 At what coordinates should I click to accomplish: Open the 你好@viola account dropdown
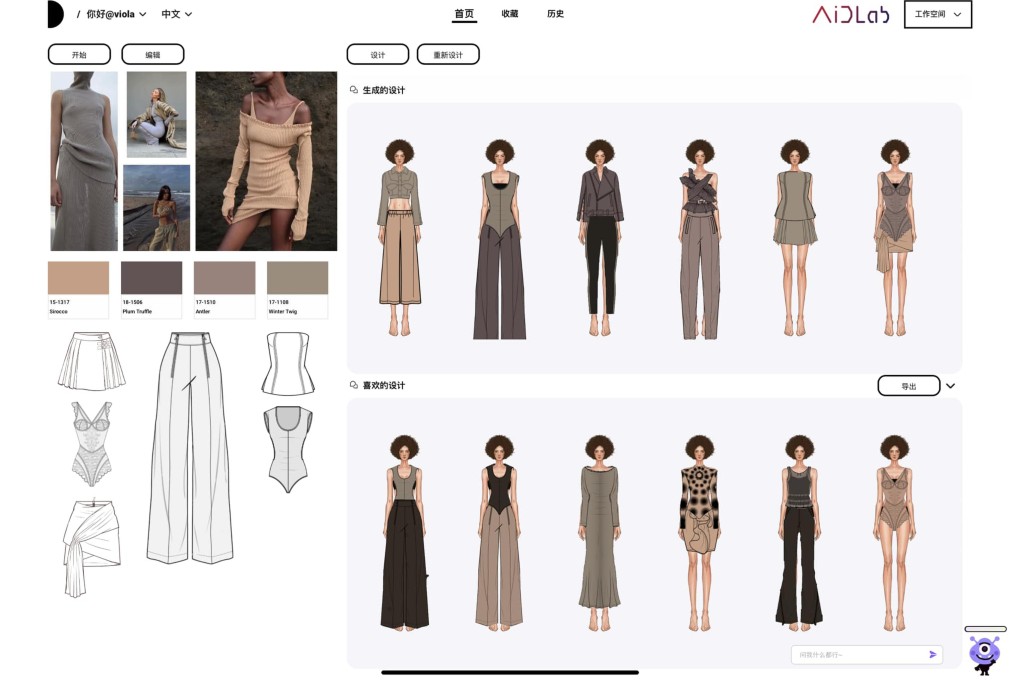pos(113,14)
